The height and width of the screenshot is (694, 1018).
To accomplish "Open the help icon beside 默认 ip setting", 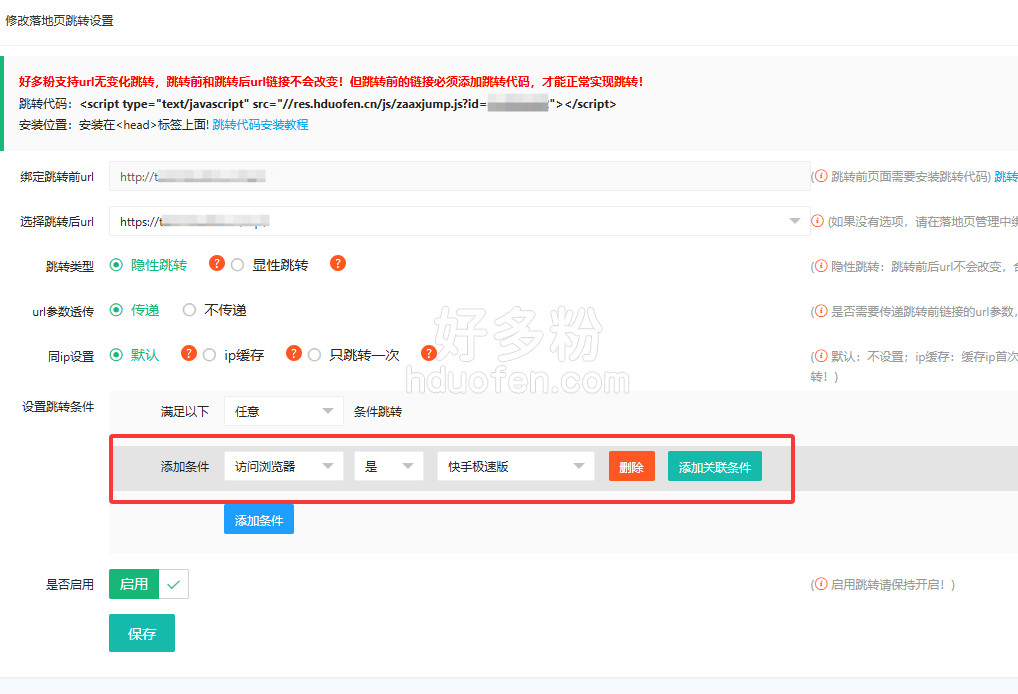I will [x=188, y=353].
